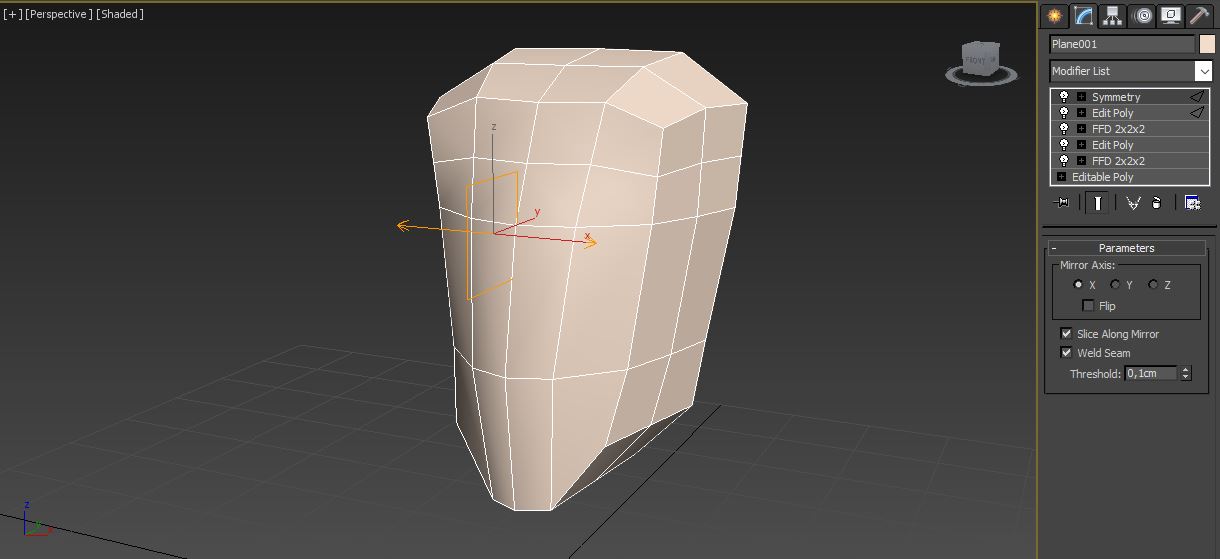1220x559 pixels.
Task: Open the Create command panel tab
Action: pyautogui.click(x=1053, y=16)
